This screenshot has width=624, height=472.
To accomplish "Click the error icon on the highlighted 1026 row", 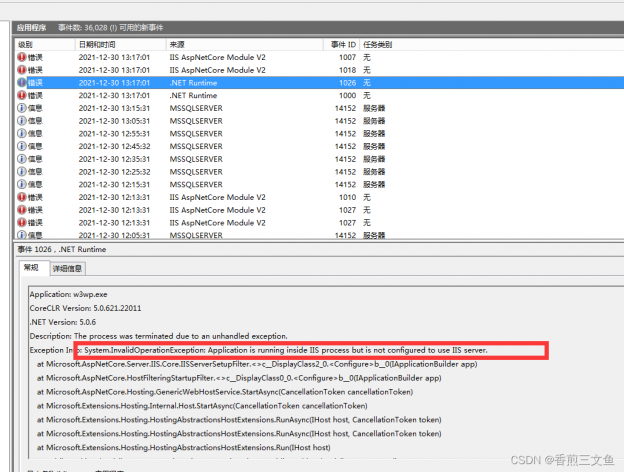I will (22, 83).
